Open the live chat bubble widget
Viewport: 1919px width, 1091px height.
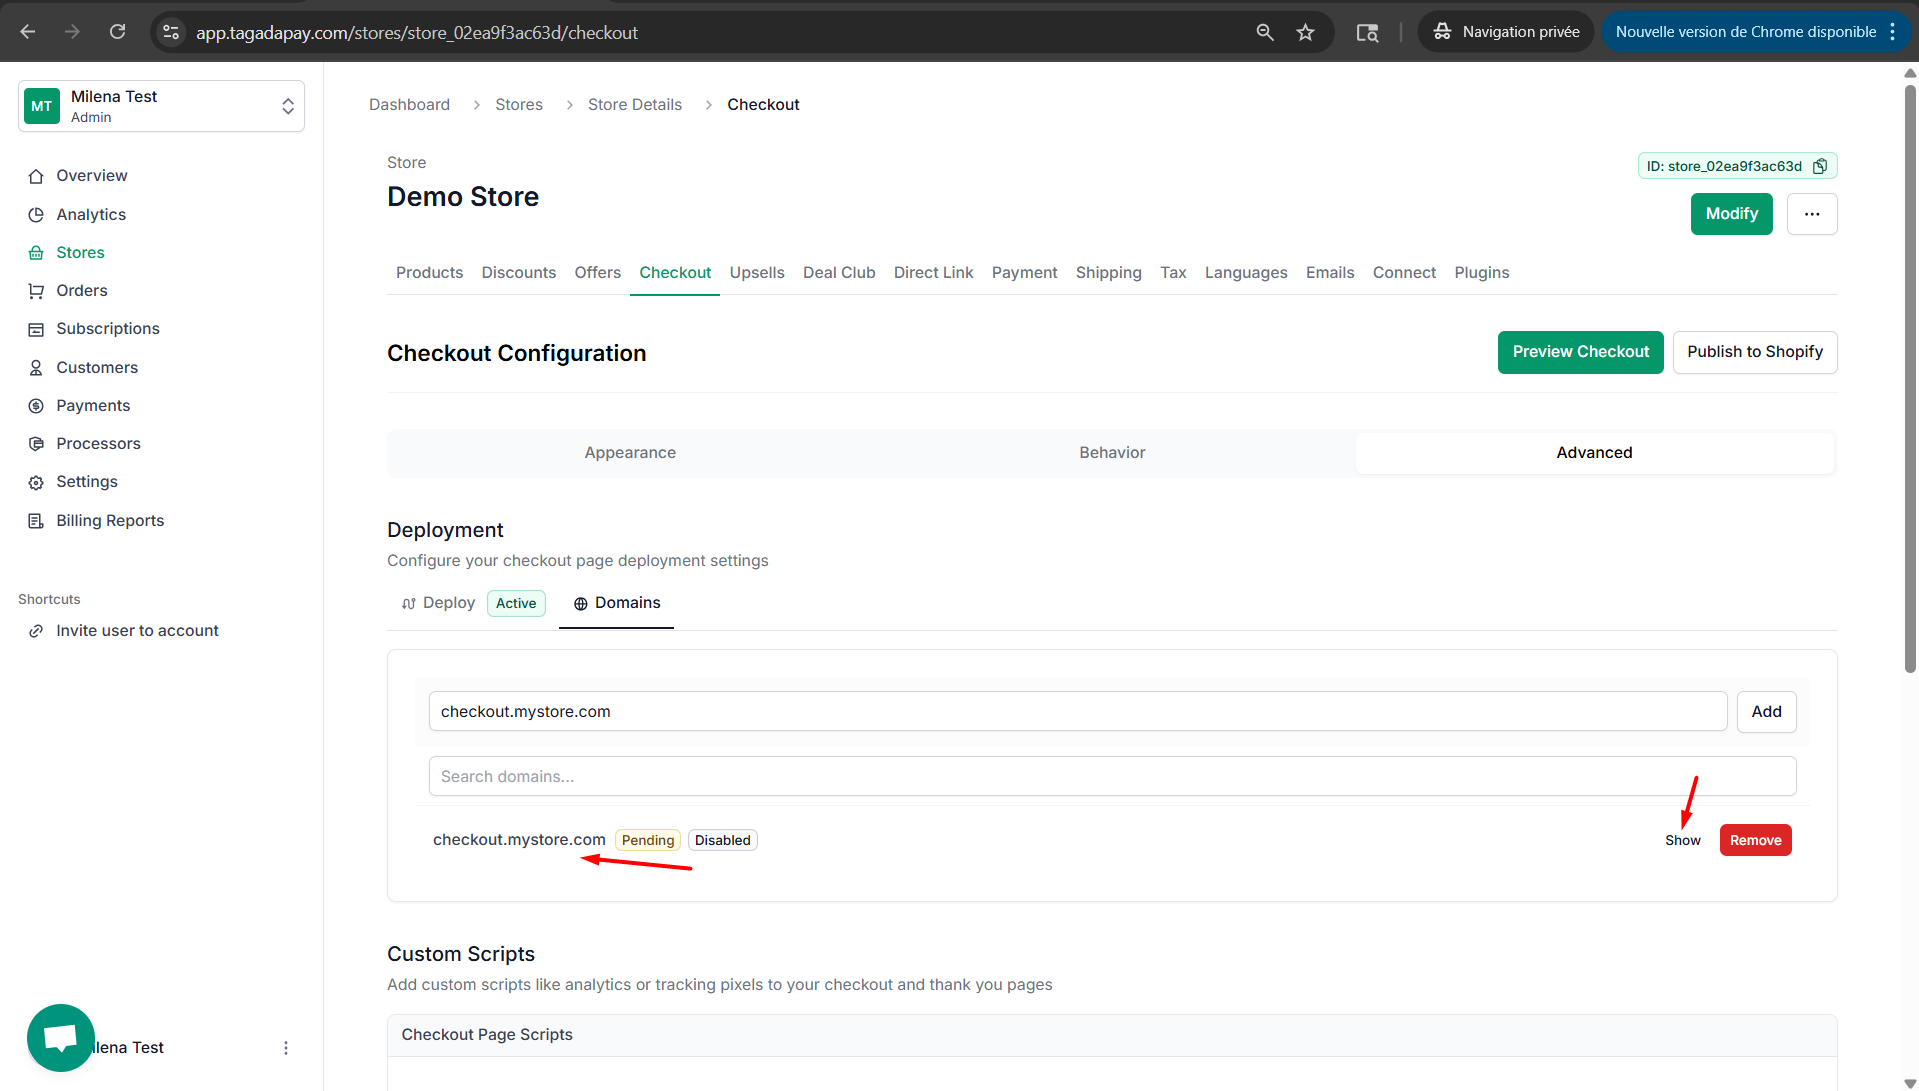61,1038
